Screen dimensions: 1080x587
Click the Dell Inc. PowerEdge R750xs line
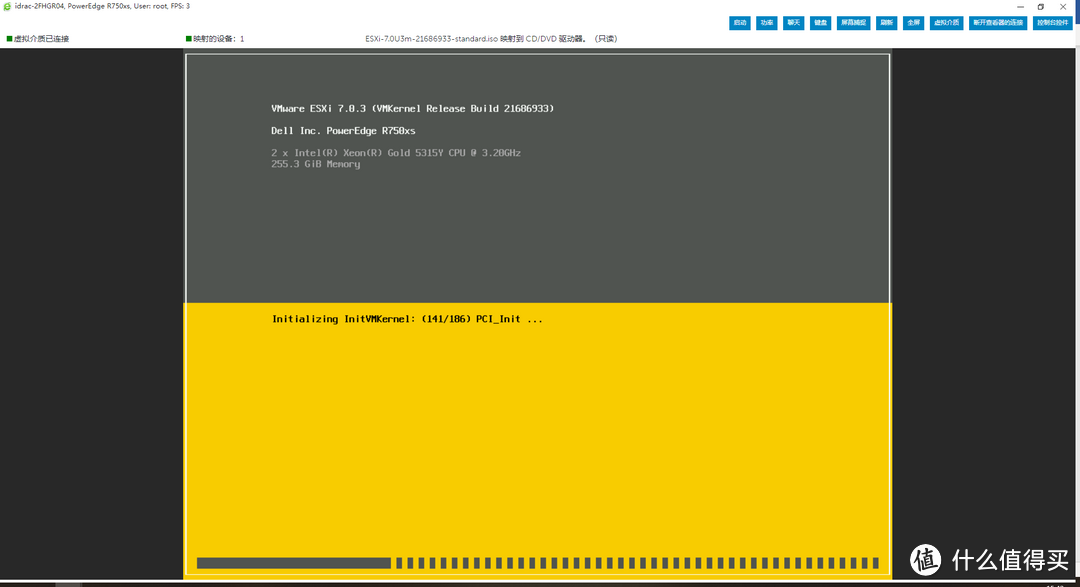click(343, 131)
